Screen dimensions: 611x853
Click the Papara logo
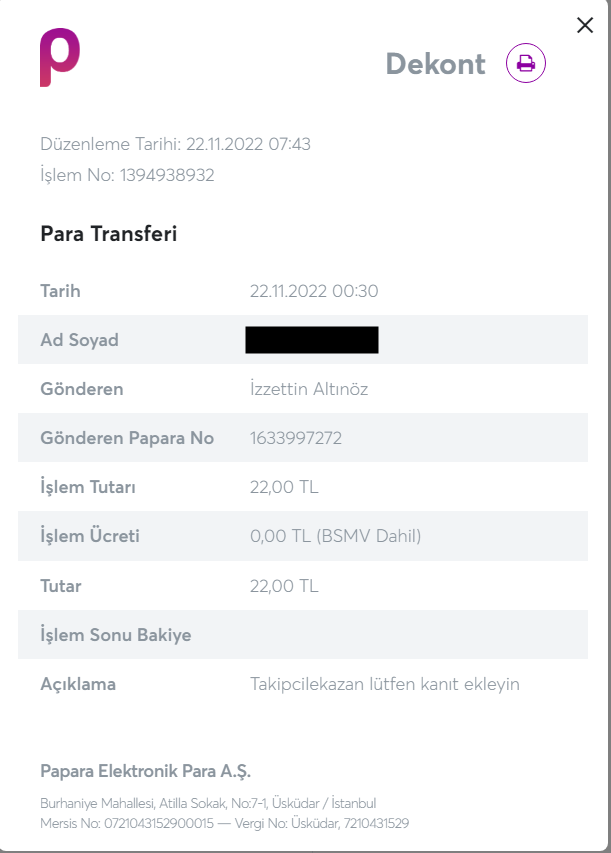coord(59,57)
